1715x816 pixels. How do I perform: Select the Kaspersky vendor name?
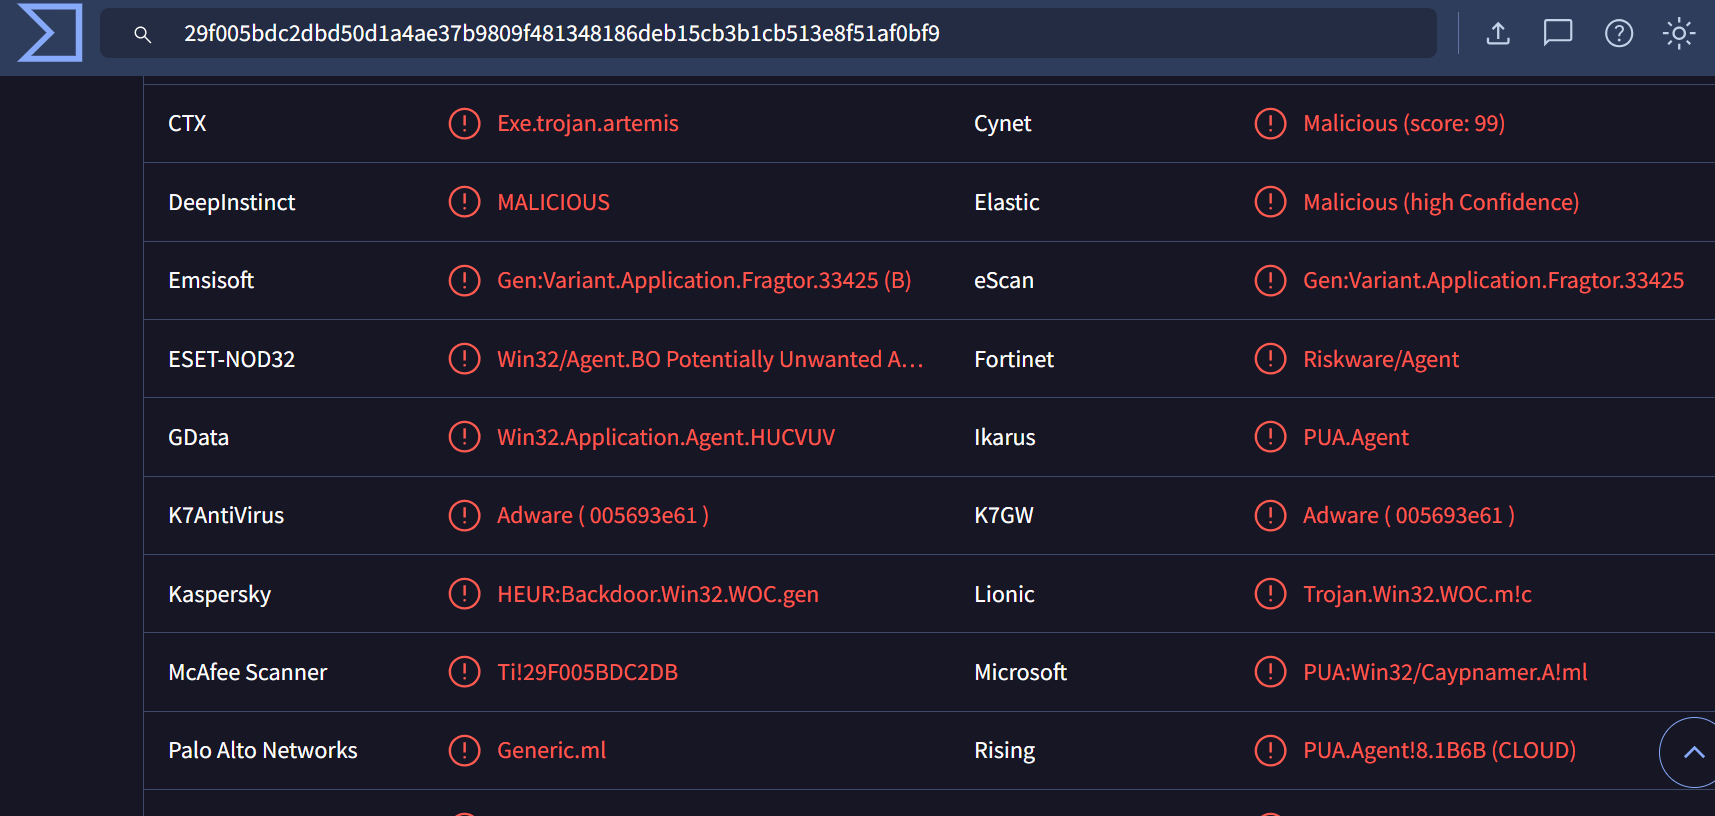tap(220, 594)
